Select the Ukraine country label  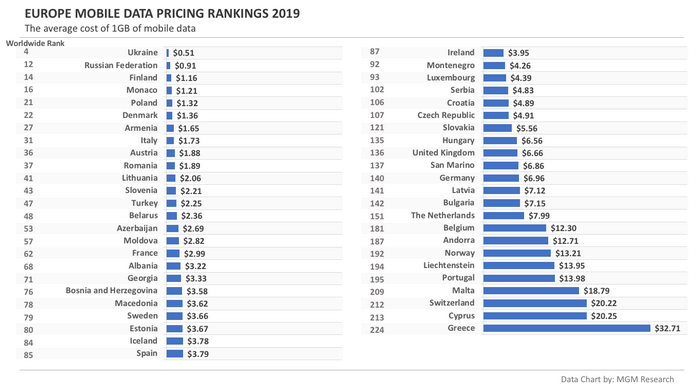click(142, 52)
